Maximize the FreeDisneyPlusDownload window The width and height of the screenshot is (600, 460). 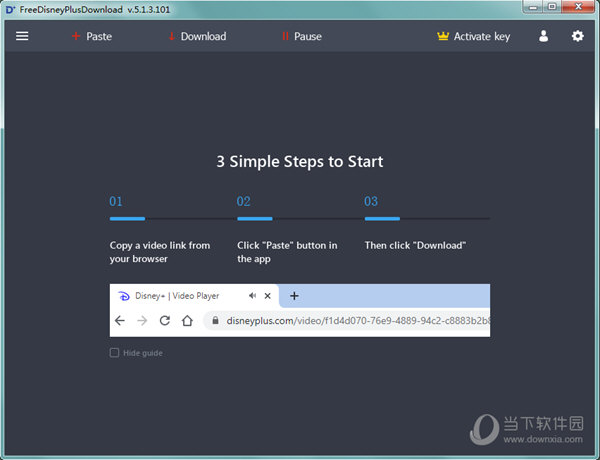[x=552, y=7]
